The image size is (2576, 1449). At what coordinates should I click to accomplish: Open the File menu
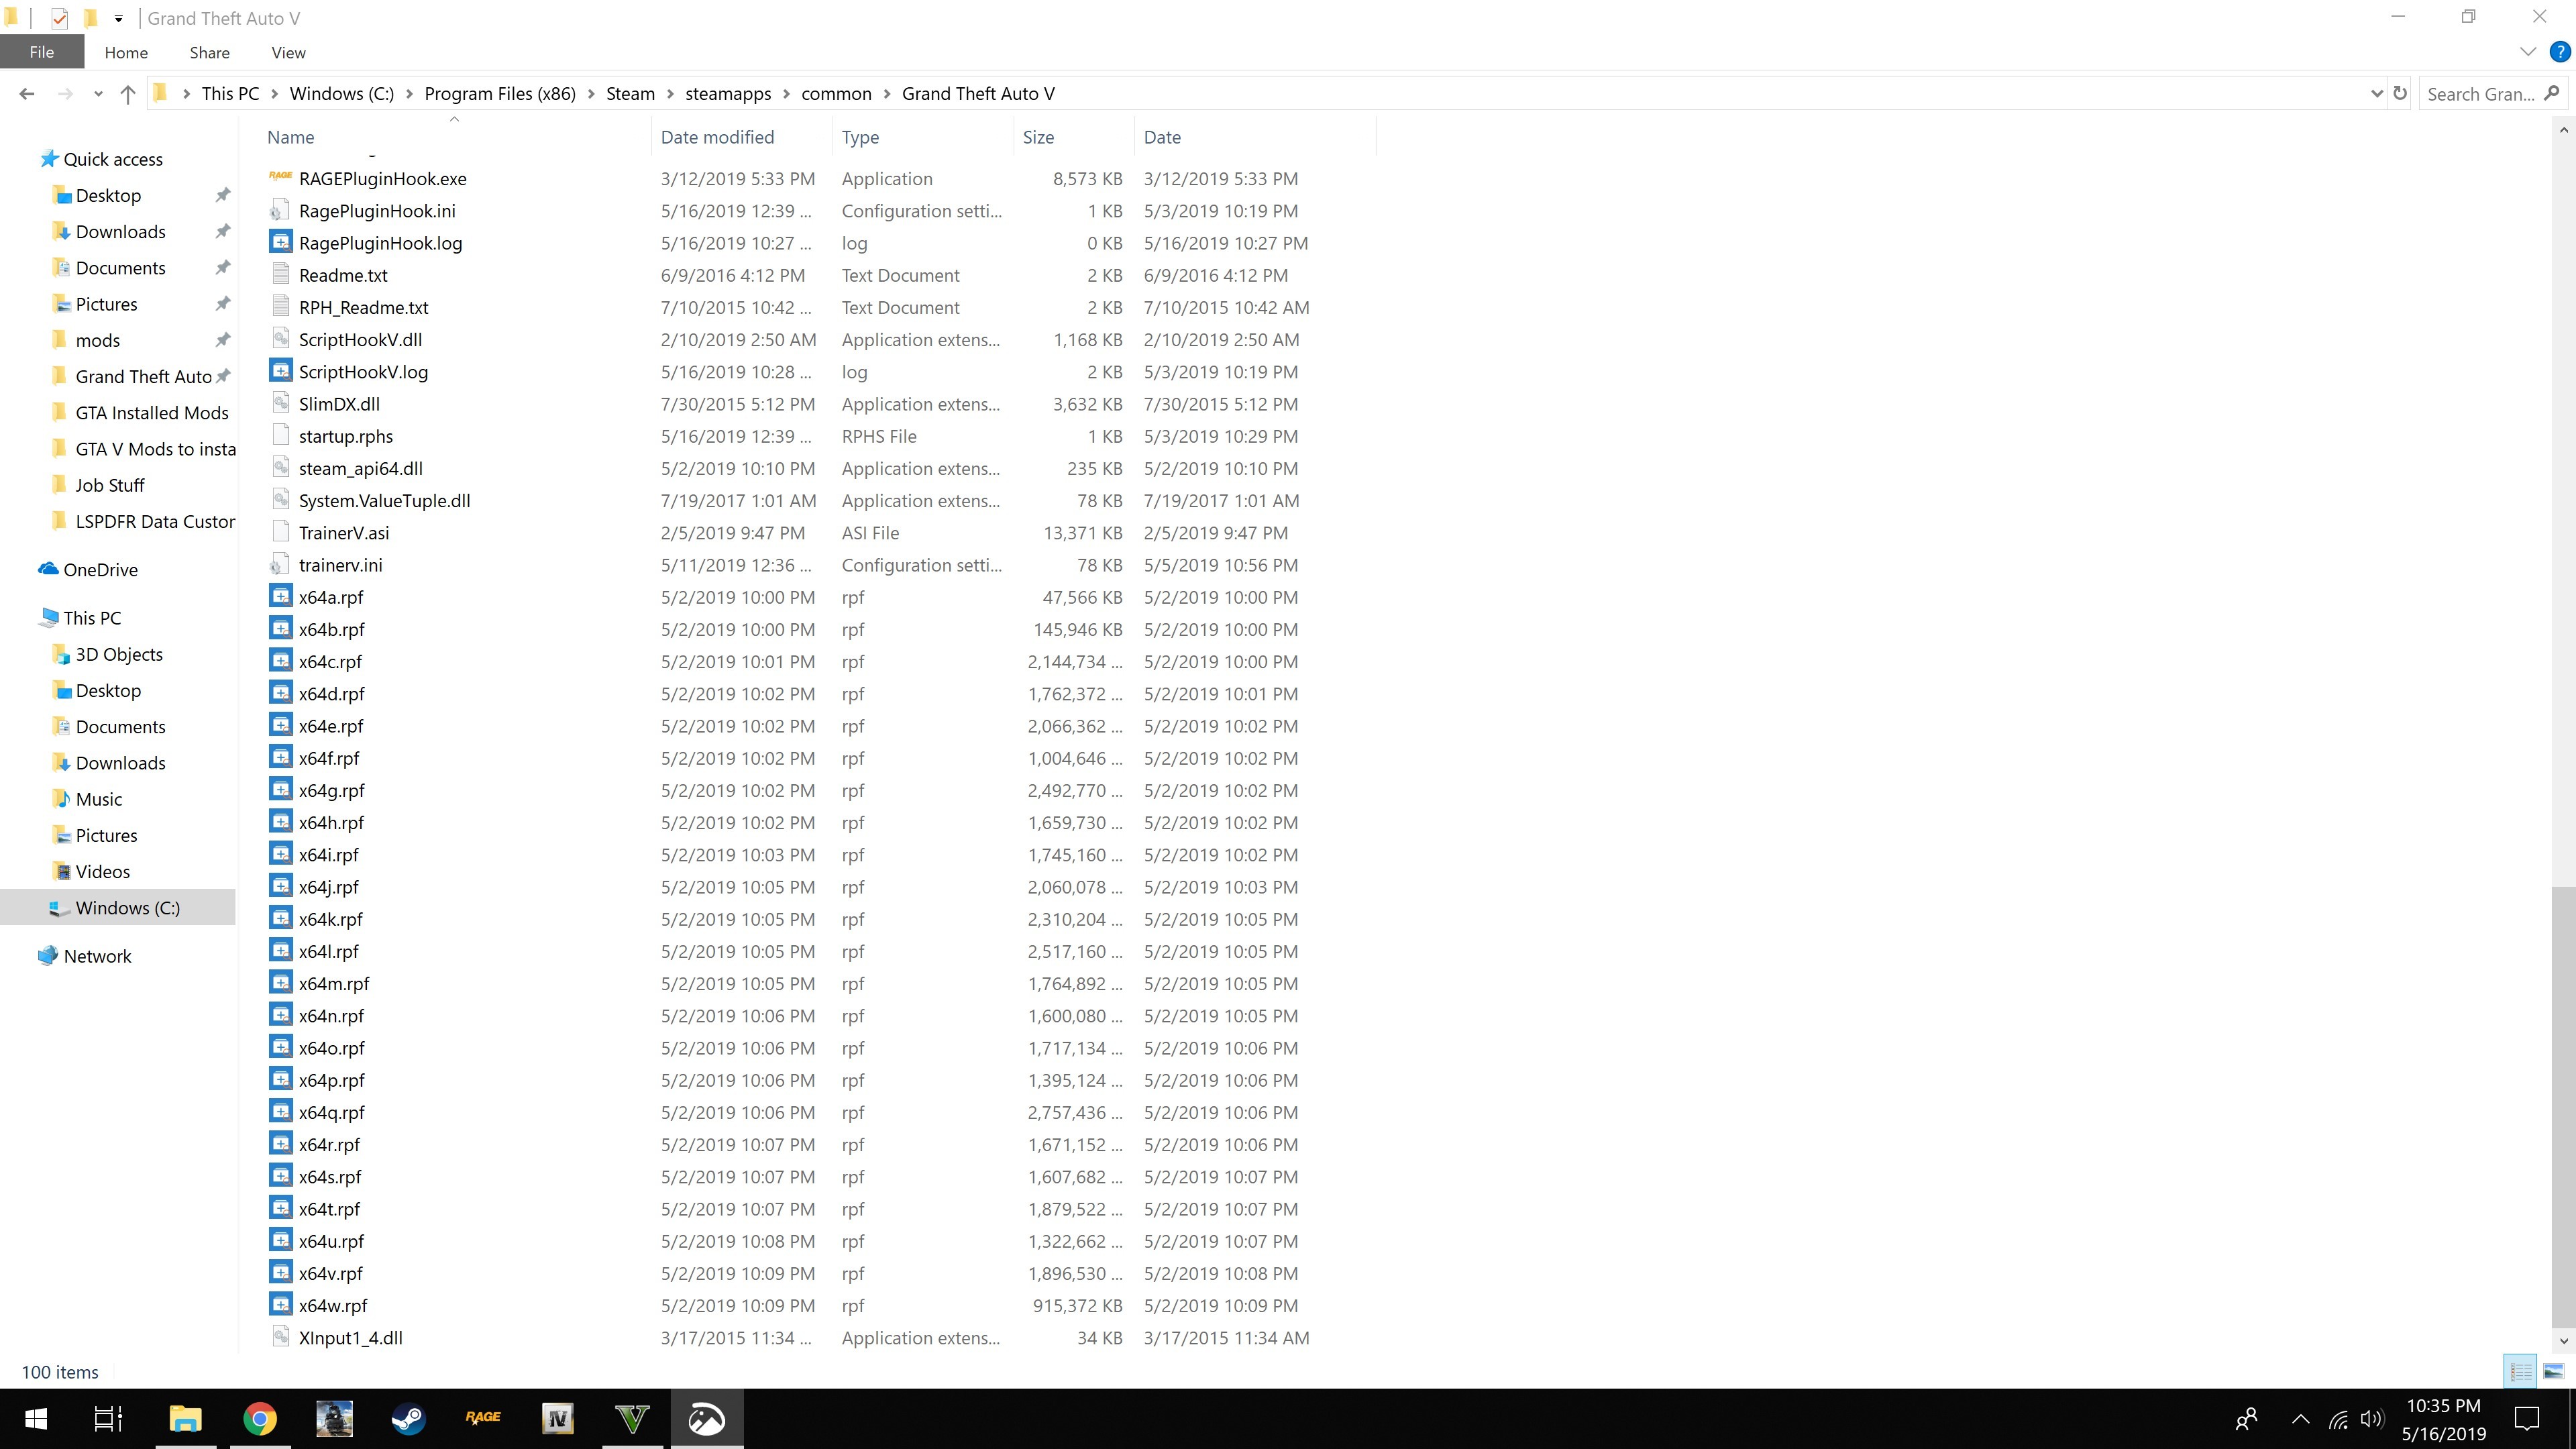(x=41, y=53)
